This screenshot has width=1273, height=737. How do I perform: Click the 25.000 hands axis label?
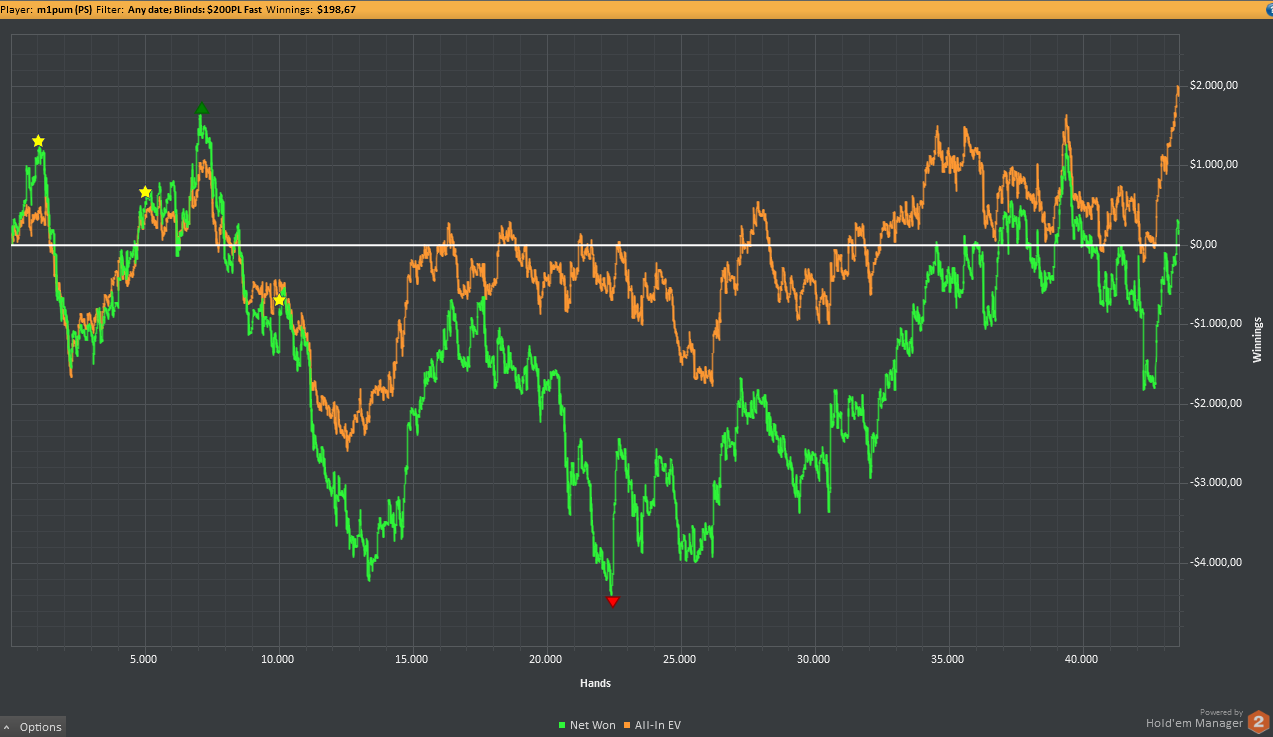680,659
